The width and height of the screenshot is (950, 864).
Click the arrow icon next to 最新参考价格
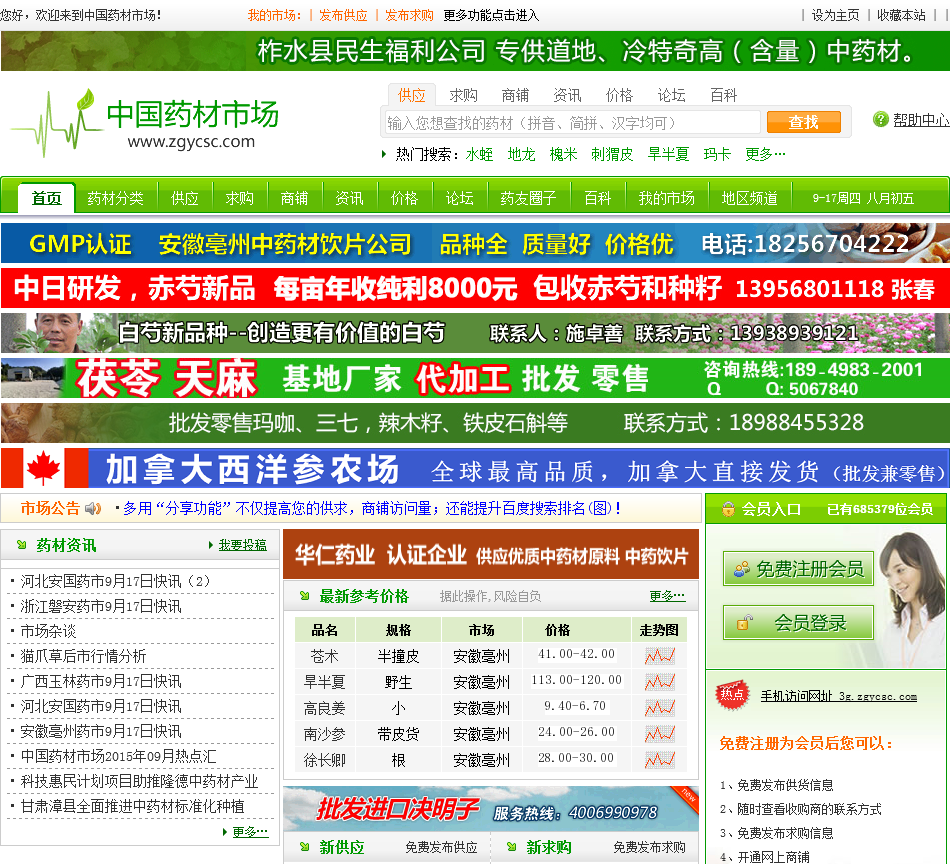coord(305,596)
